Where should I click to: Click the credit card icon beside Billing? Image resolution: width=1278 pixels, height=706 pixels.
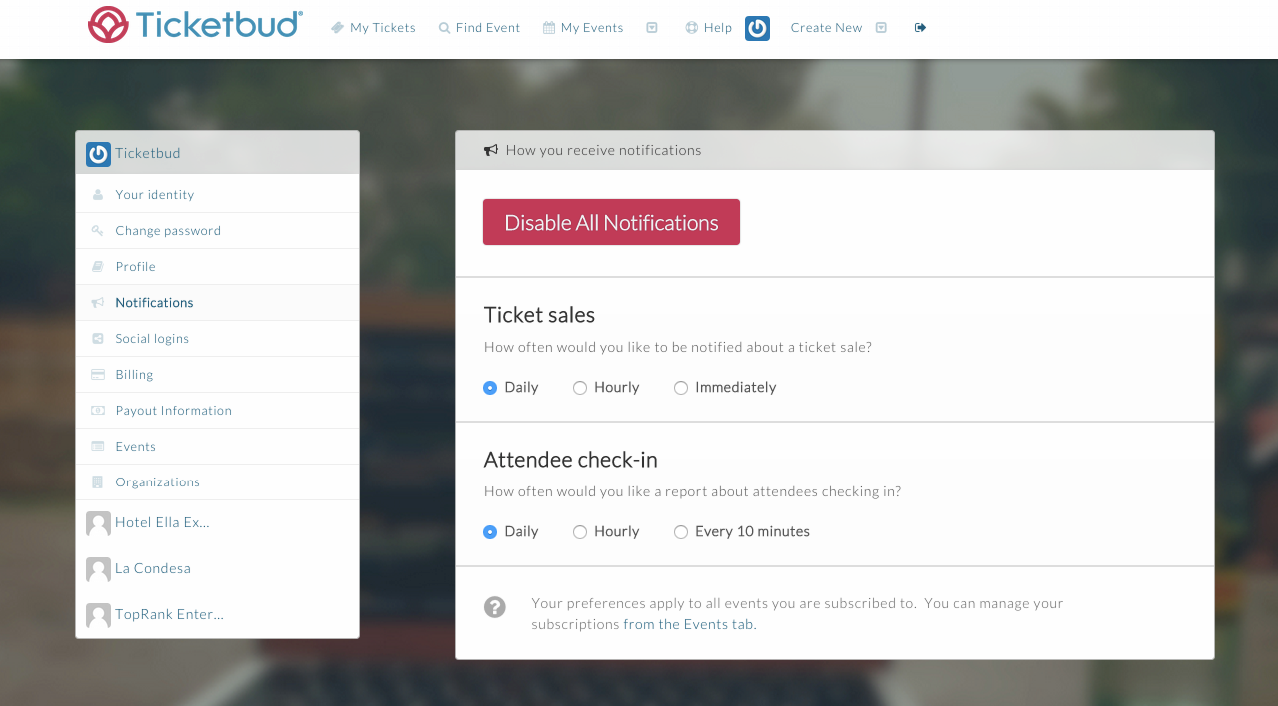pos(97,375)
